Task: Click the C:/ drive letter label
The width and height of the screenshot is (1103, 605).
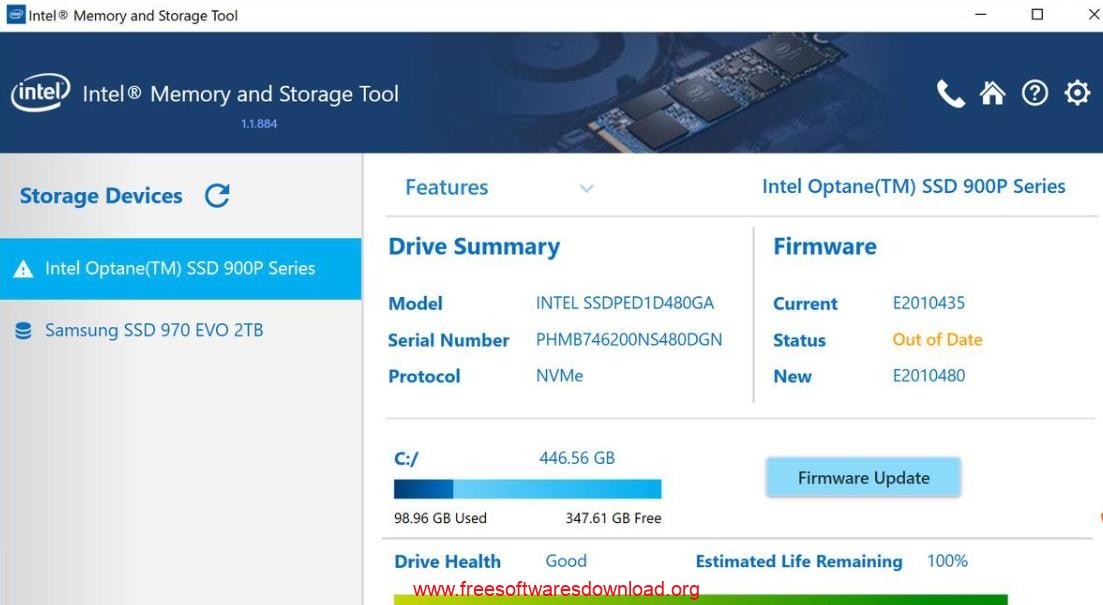Action: point(406,459)
